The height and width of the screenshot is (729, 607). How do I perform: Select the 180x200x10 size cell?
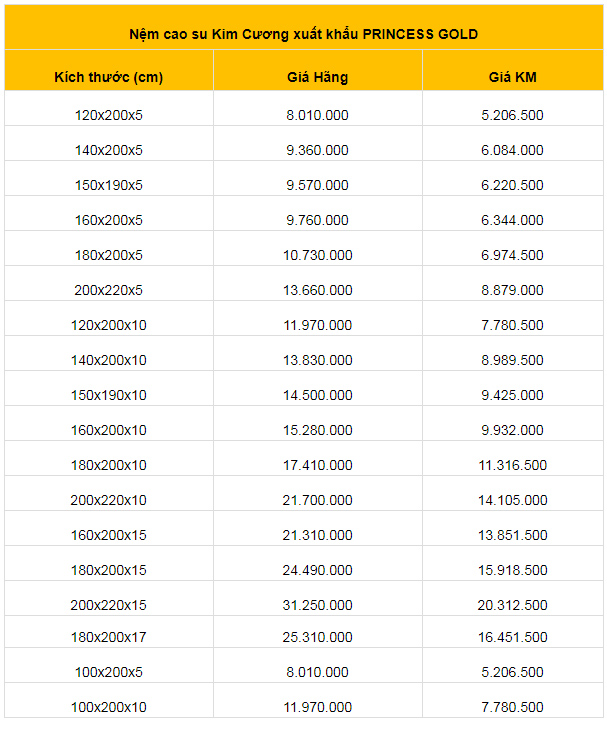[x=109, y=465]
